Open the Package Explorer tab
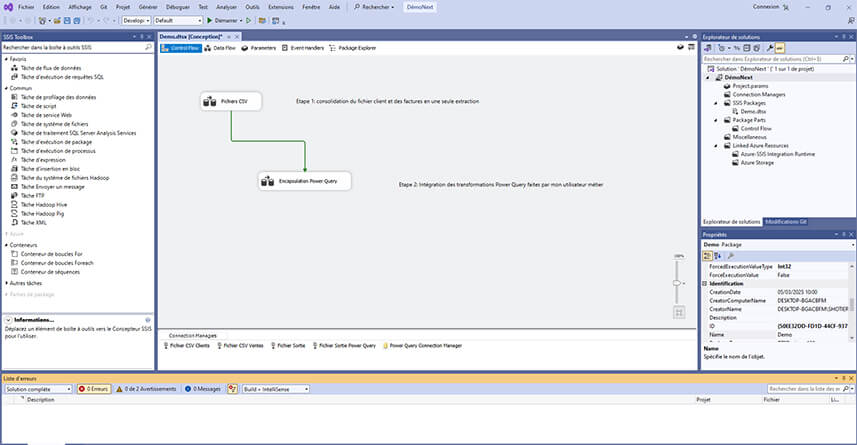The width and height of the screenshot is (857, 445). click(x=353, y=48)
